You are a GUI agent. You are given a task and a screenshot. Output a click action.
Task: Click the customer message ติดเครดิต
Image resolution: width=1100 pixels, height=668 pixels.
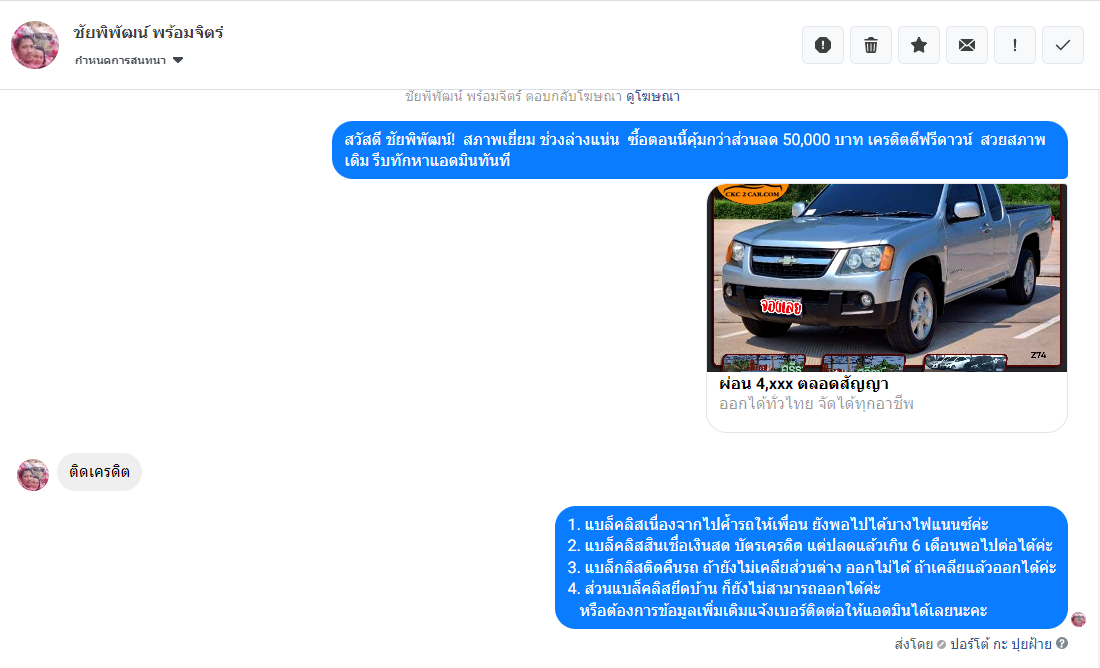(x=100, y=472)
